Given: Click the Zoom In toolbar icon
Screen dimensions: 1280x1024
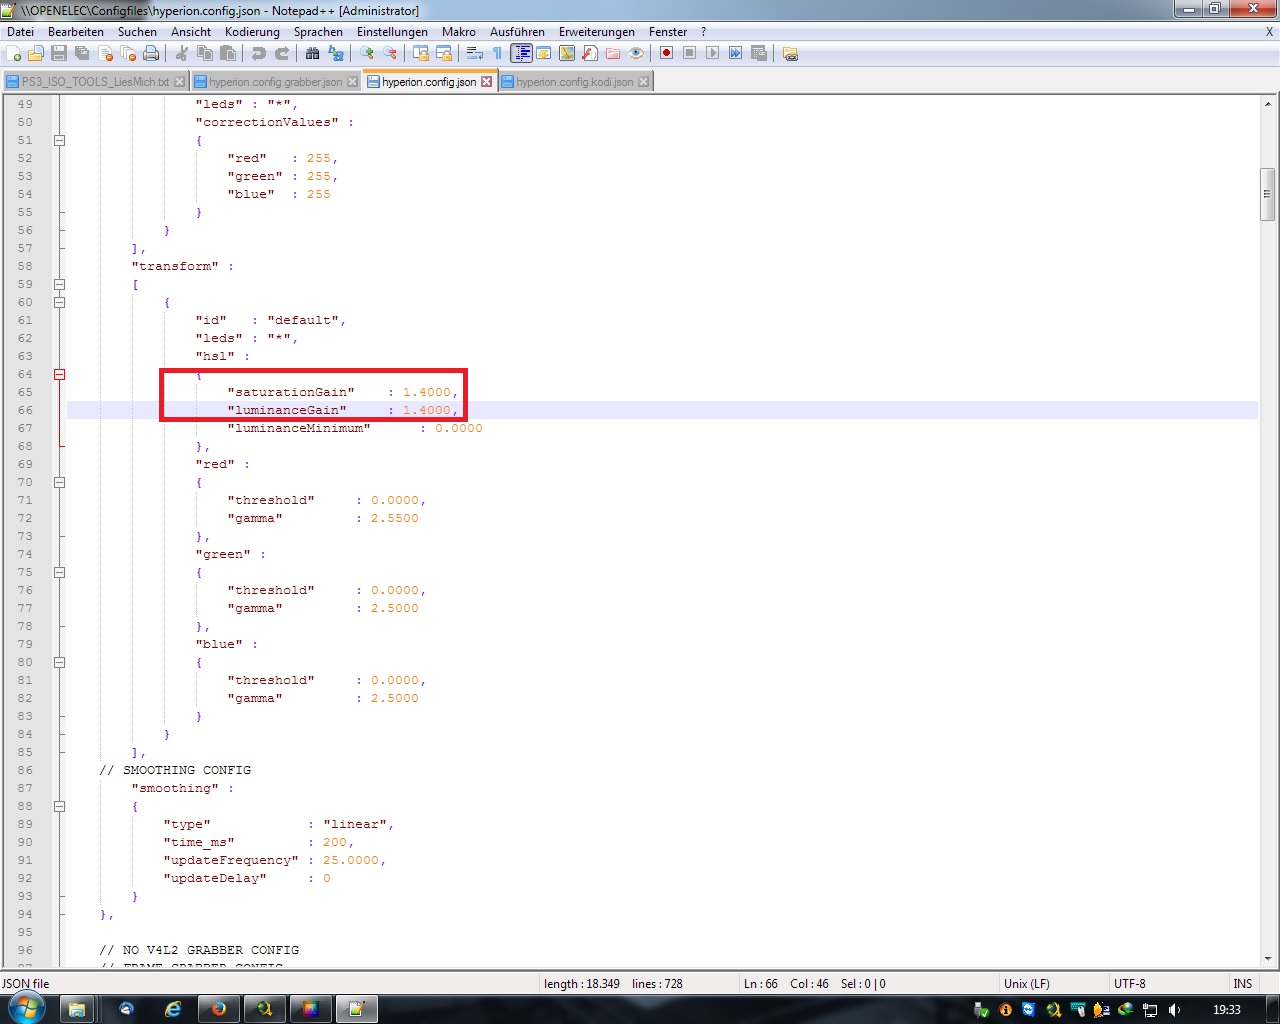Looking at the screenshot, I should coord(367,54).
